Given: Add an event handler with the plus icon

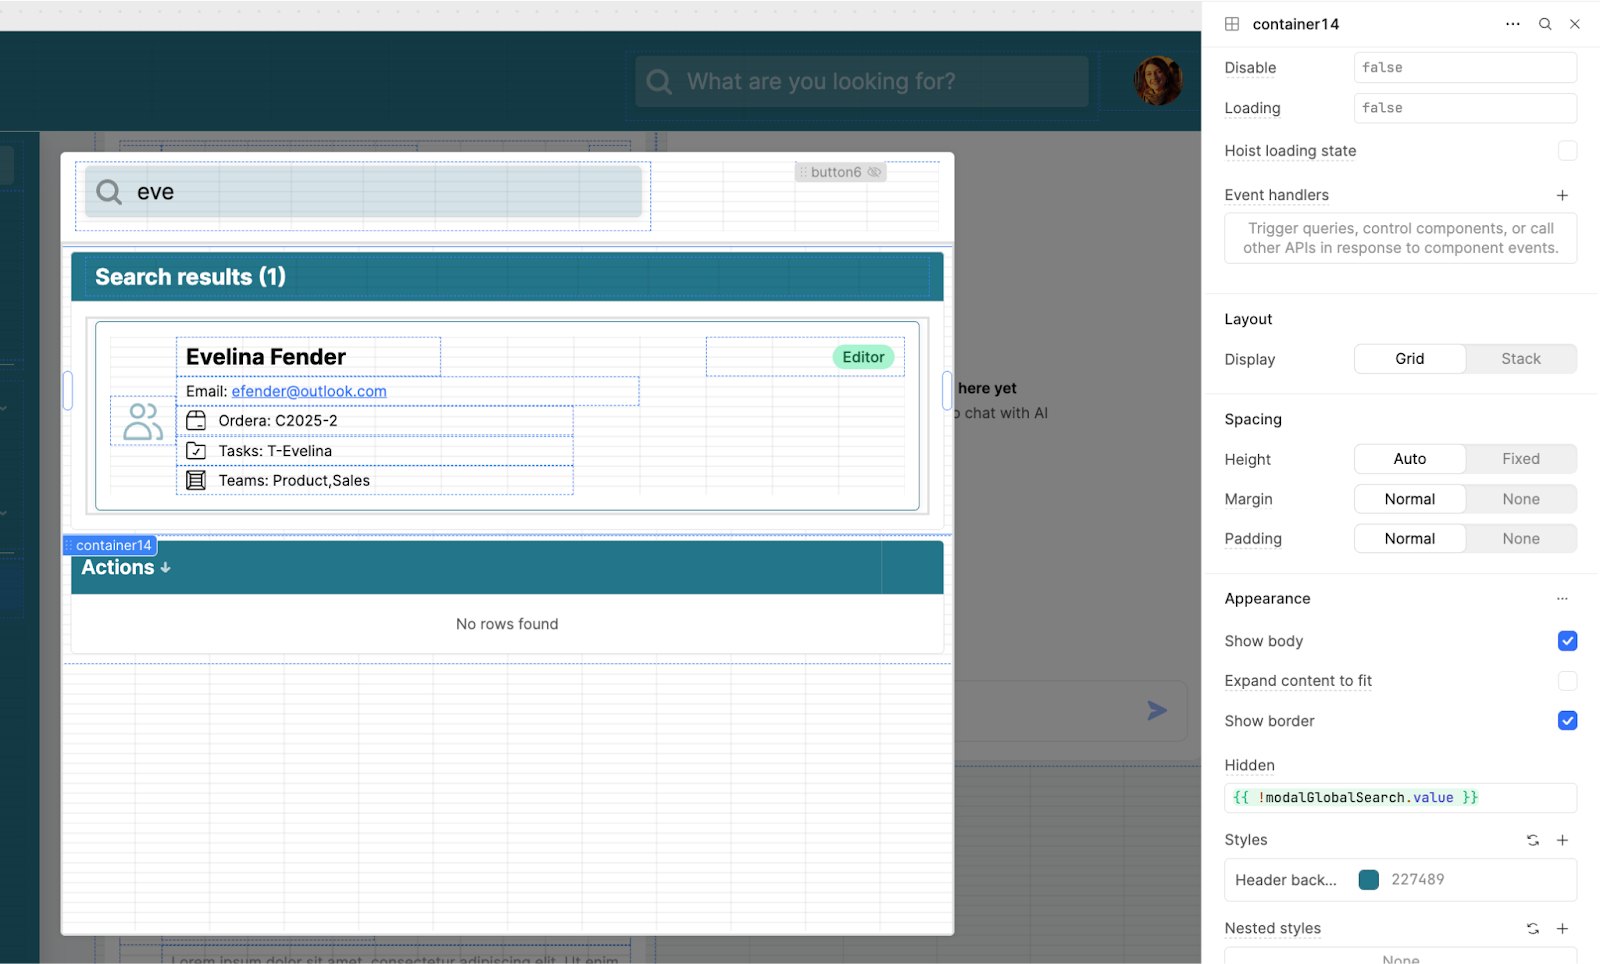Looking at the screenshot, I should point(1562,195).
